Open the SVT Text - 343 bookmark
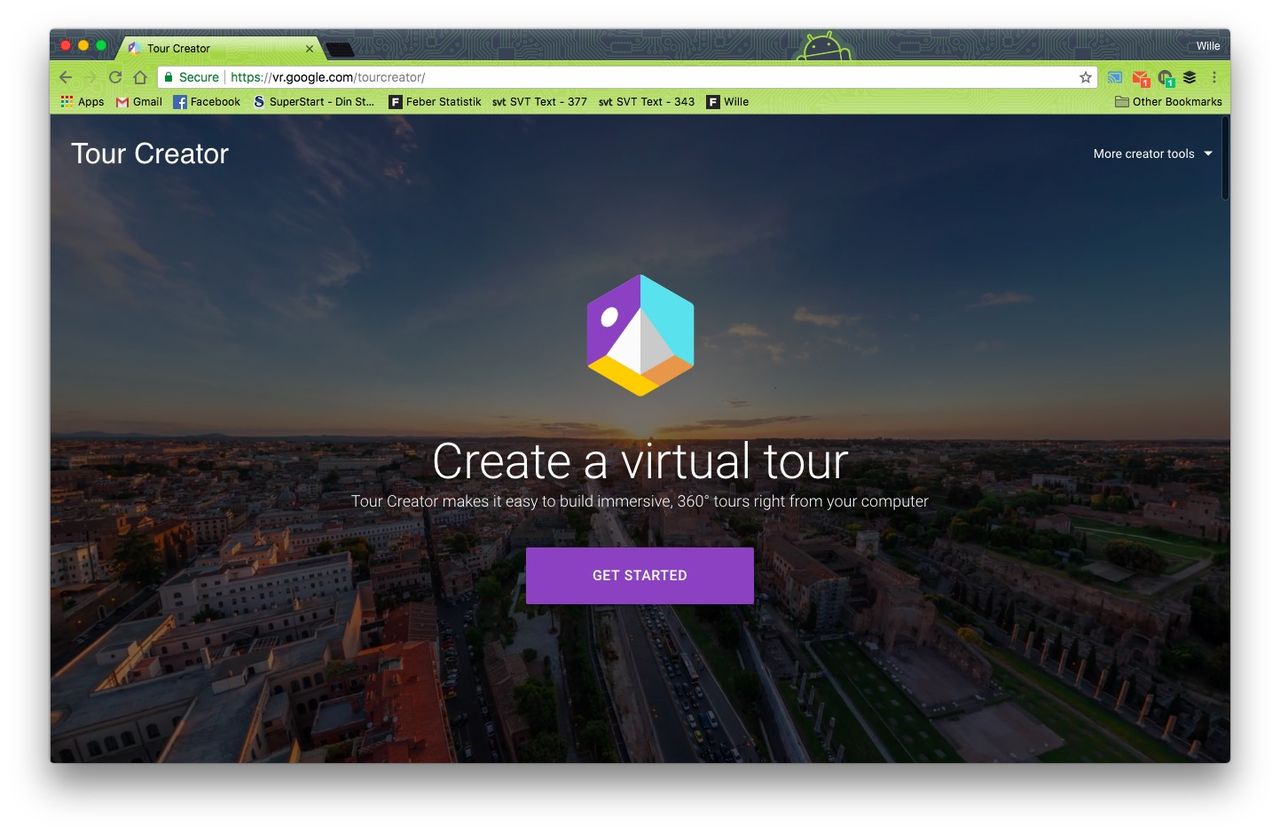The width and height of the screenshot is (1280, 834). [x=647, y=102]
